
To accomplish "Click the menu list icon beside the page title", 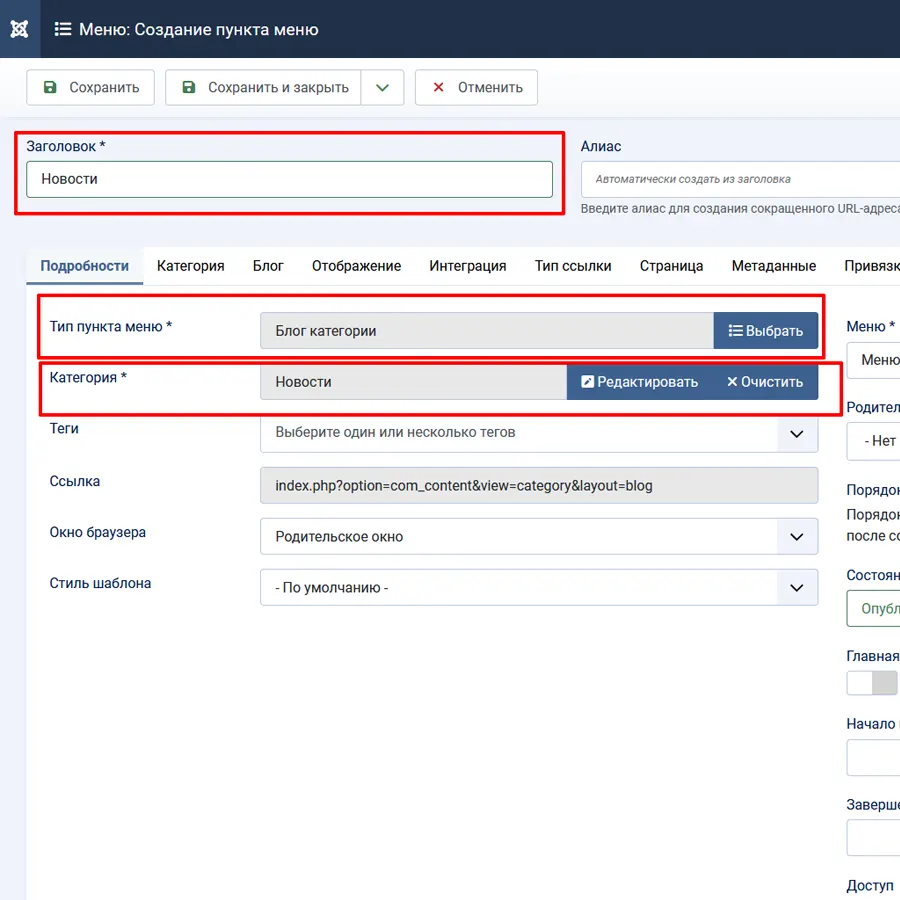I will [63, 29].
